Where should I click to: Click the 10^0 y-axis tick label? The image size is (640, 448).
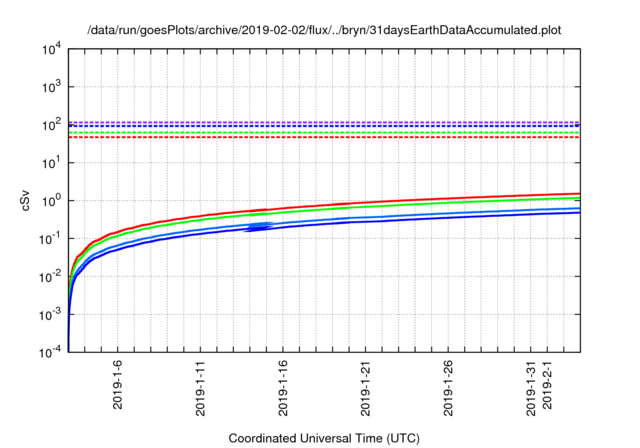[51, 200]
